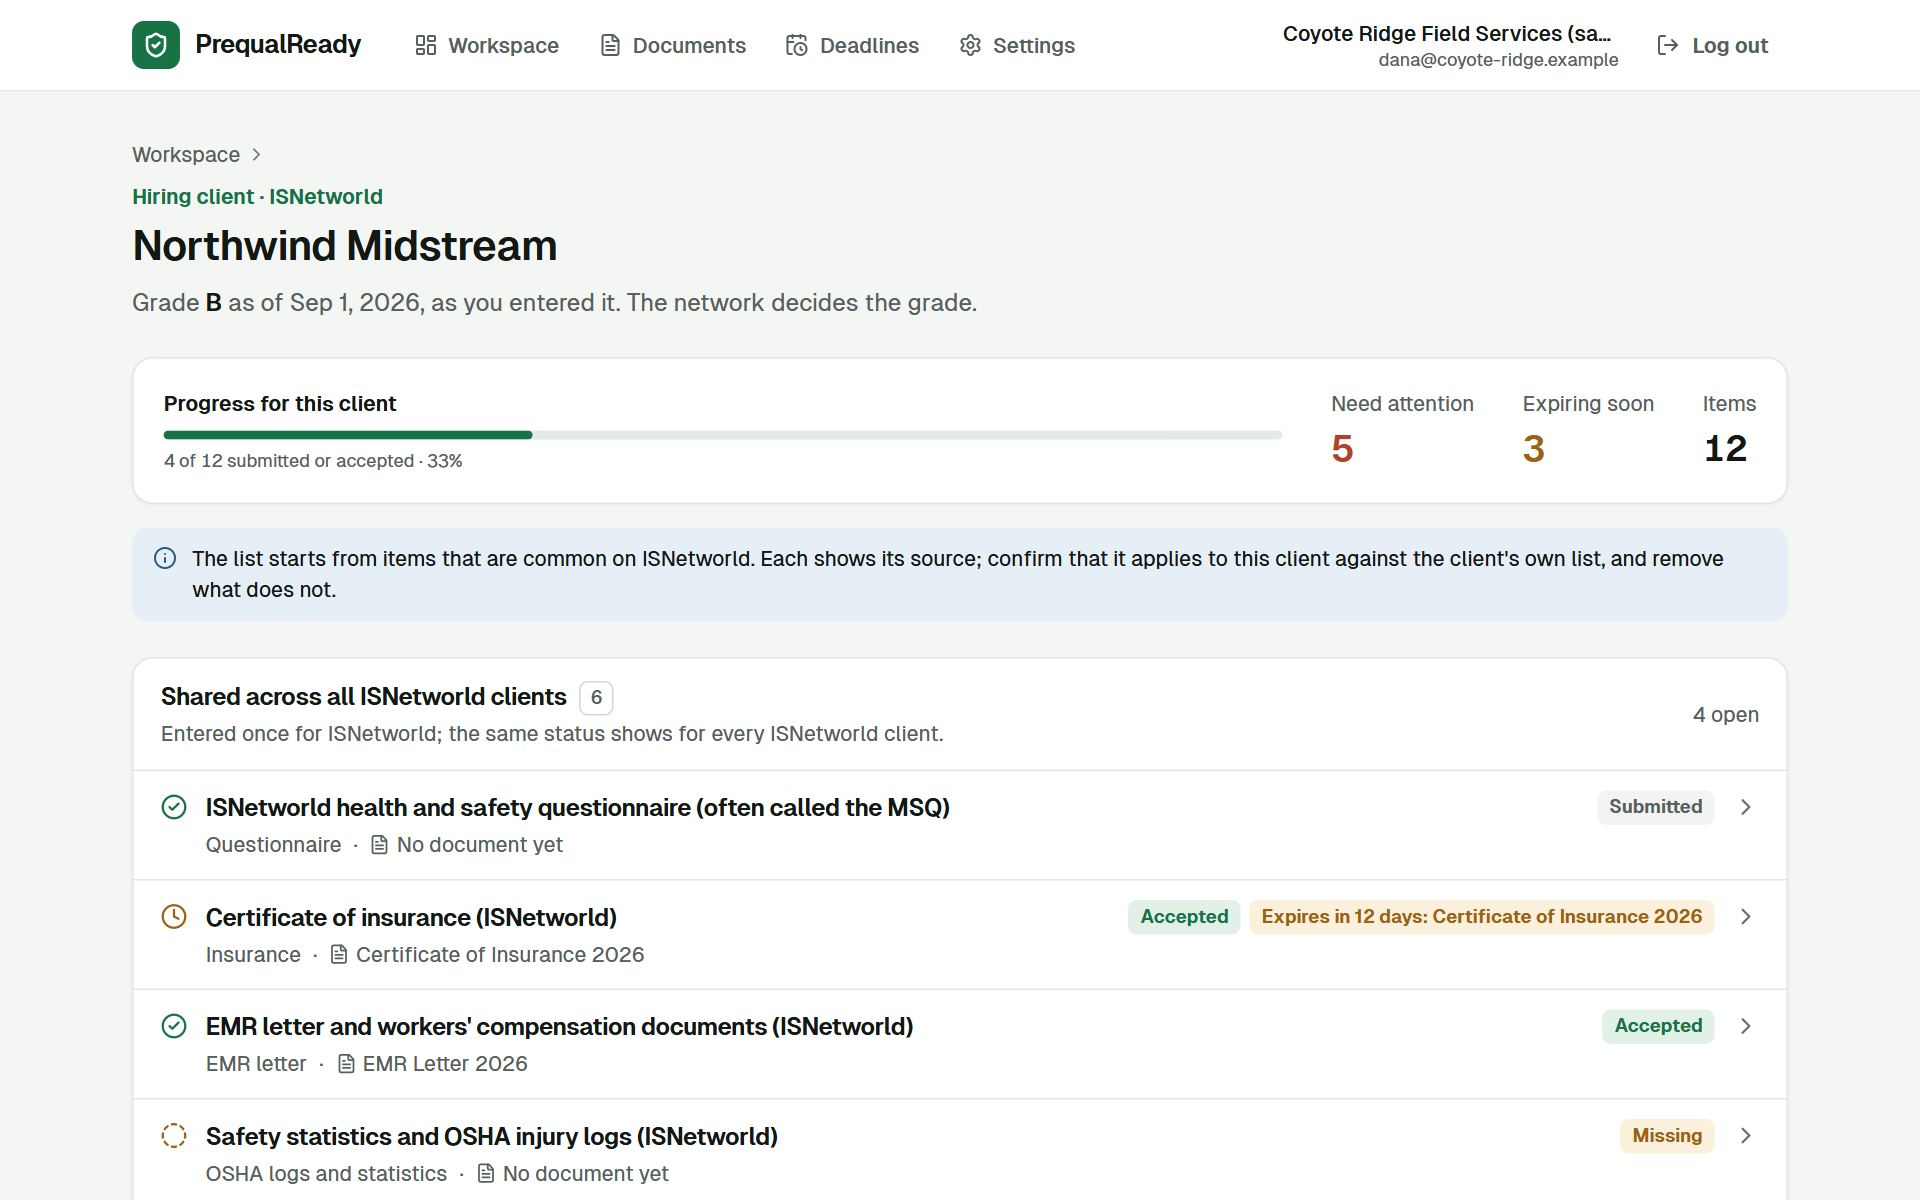This screenshot has height=1200, width=1920.
Task: Expand the Safety statistics OSHA row chevron
Action: click(x=1746, y=1136)
